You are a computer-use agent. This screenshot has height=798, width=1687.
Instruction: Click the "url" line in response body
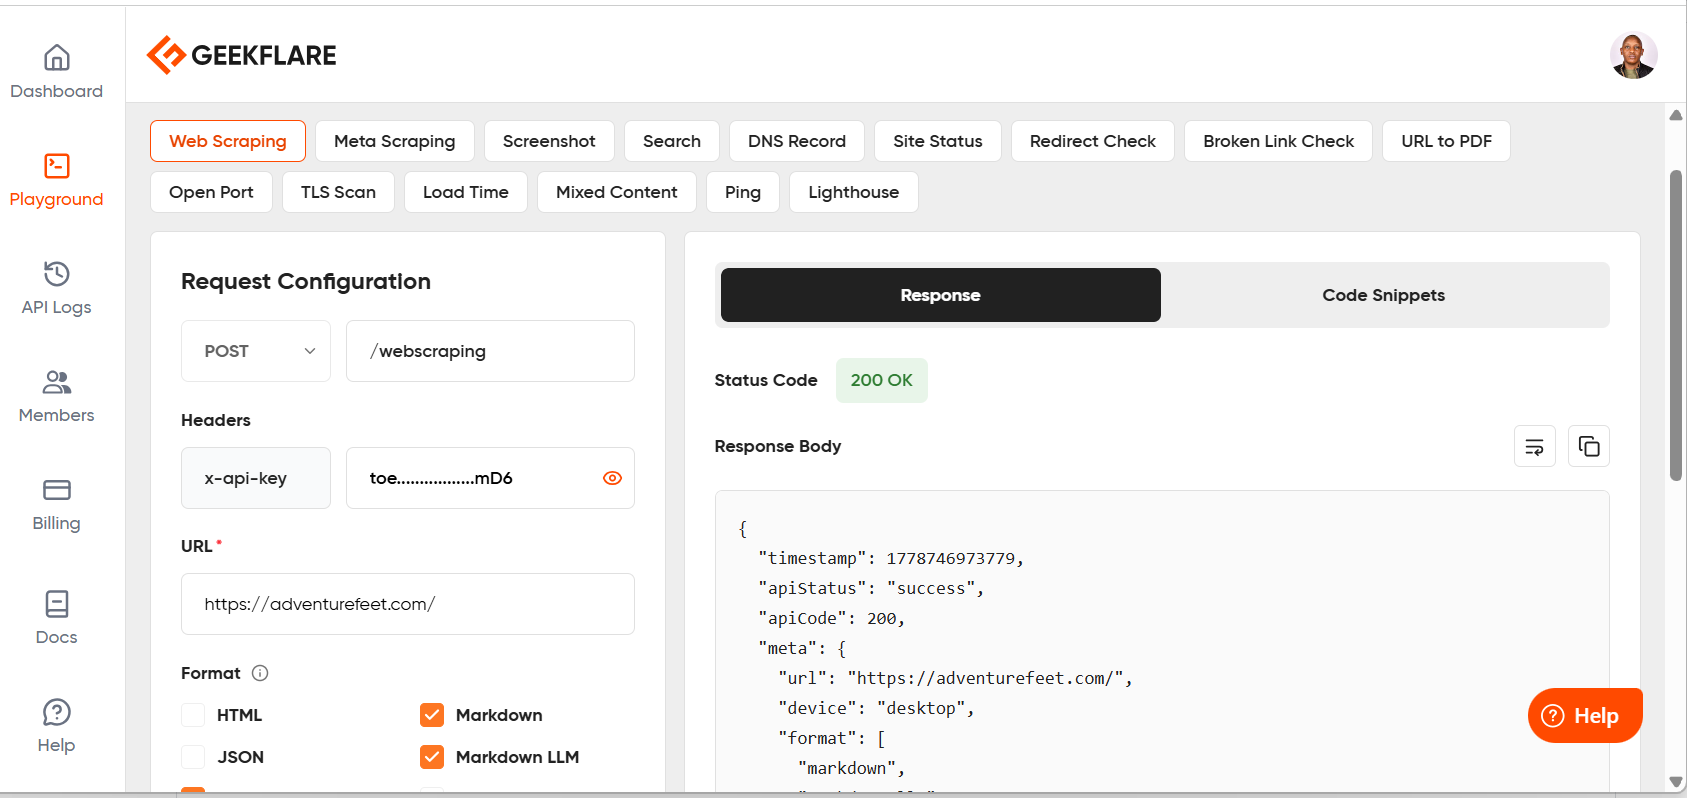(x=955, y=678)
